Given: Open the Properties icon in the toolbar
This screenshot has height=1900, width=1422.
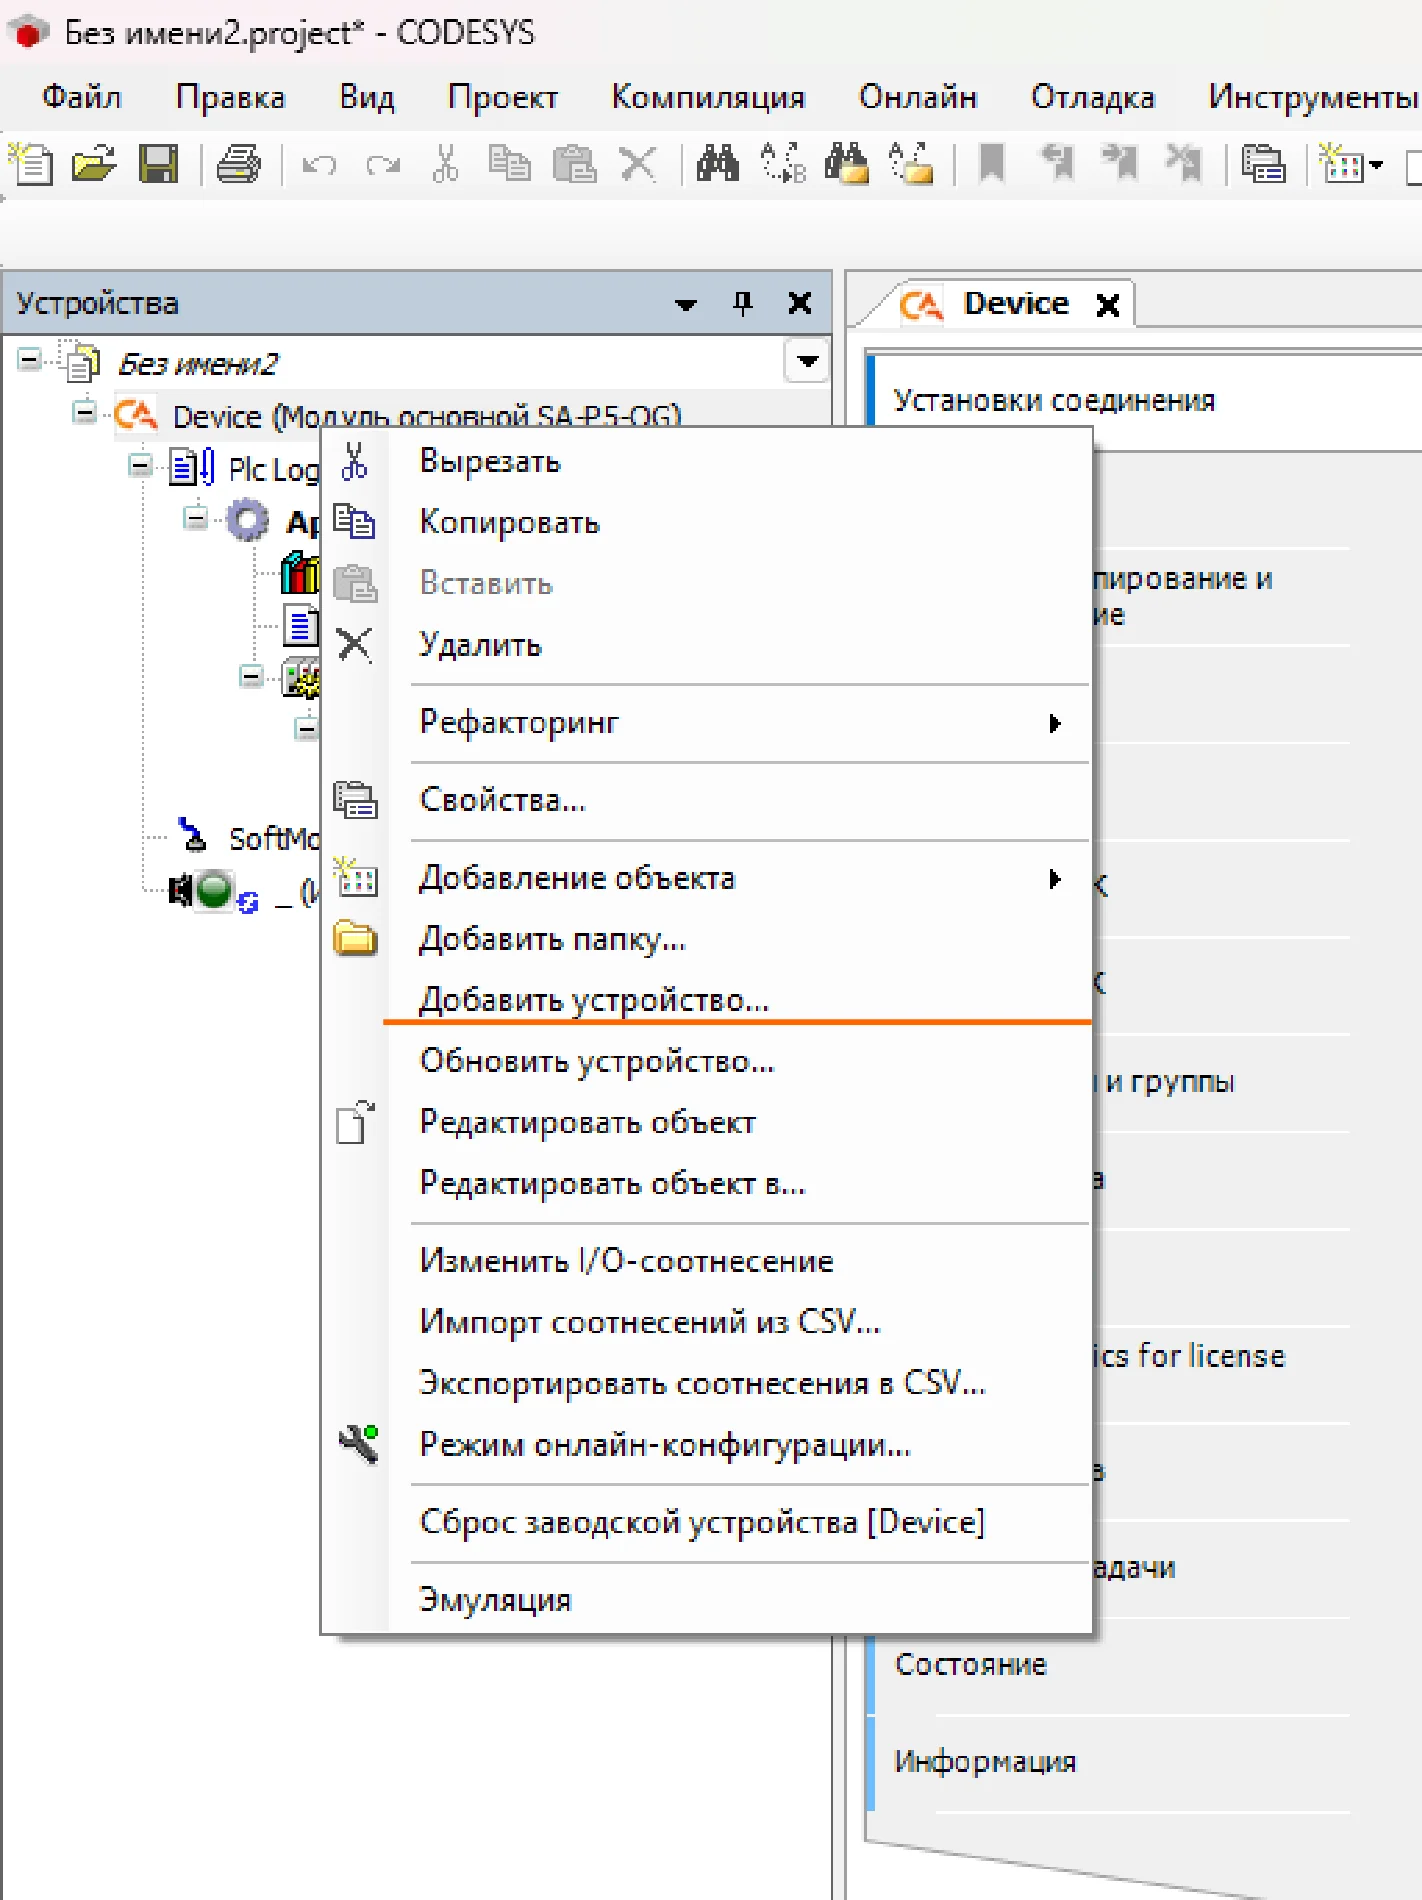Looking at the screenshot, I should pyautogui.click(x=1264, y=163).
